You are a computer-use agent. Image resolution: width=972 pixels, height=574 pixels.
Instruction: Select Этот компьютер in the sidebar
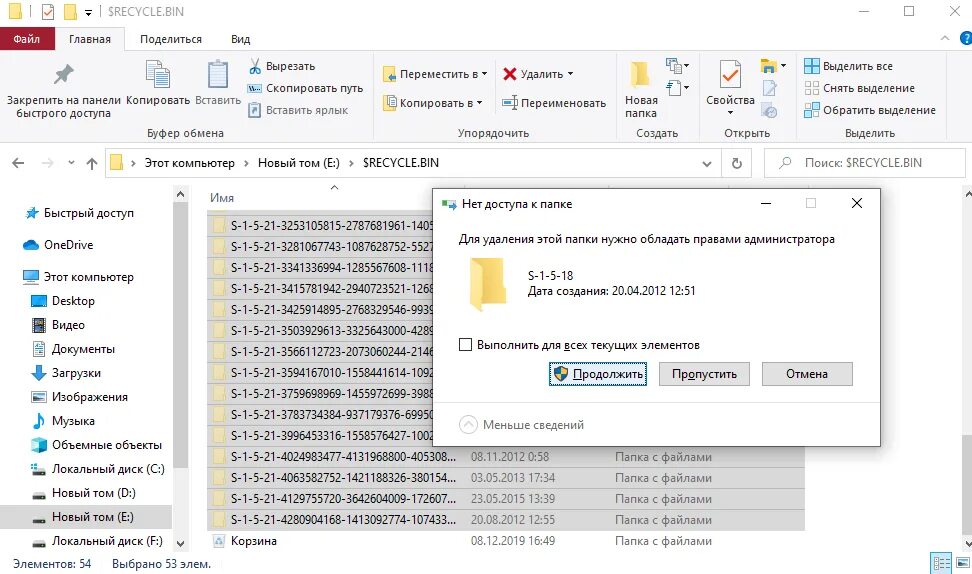[x=78, y=277]
